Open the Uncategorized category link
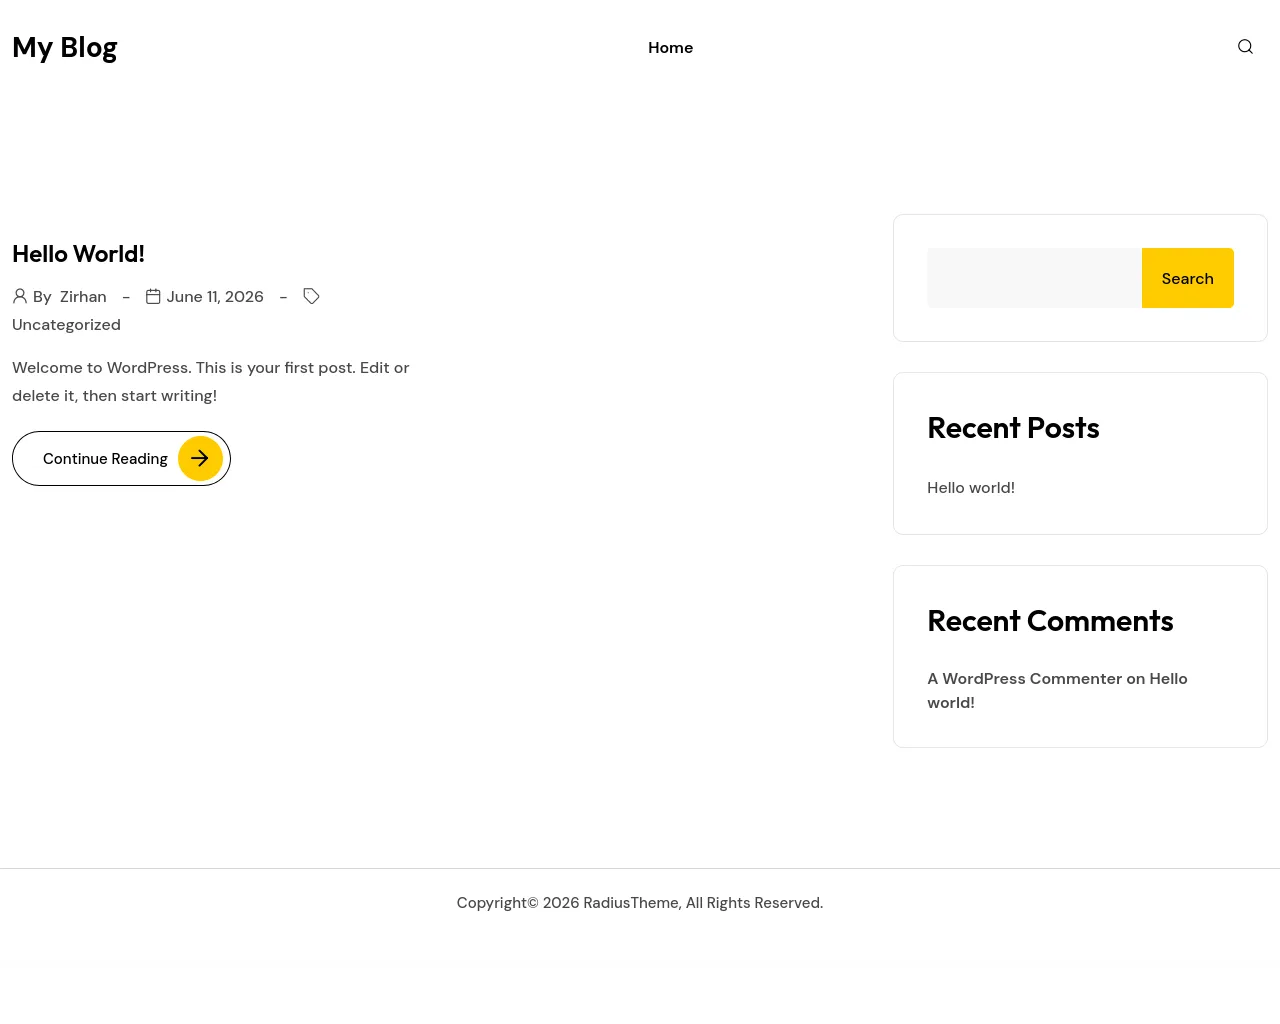1280x1024 pixels. coord(66,325)
